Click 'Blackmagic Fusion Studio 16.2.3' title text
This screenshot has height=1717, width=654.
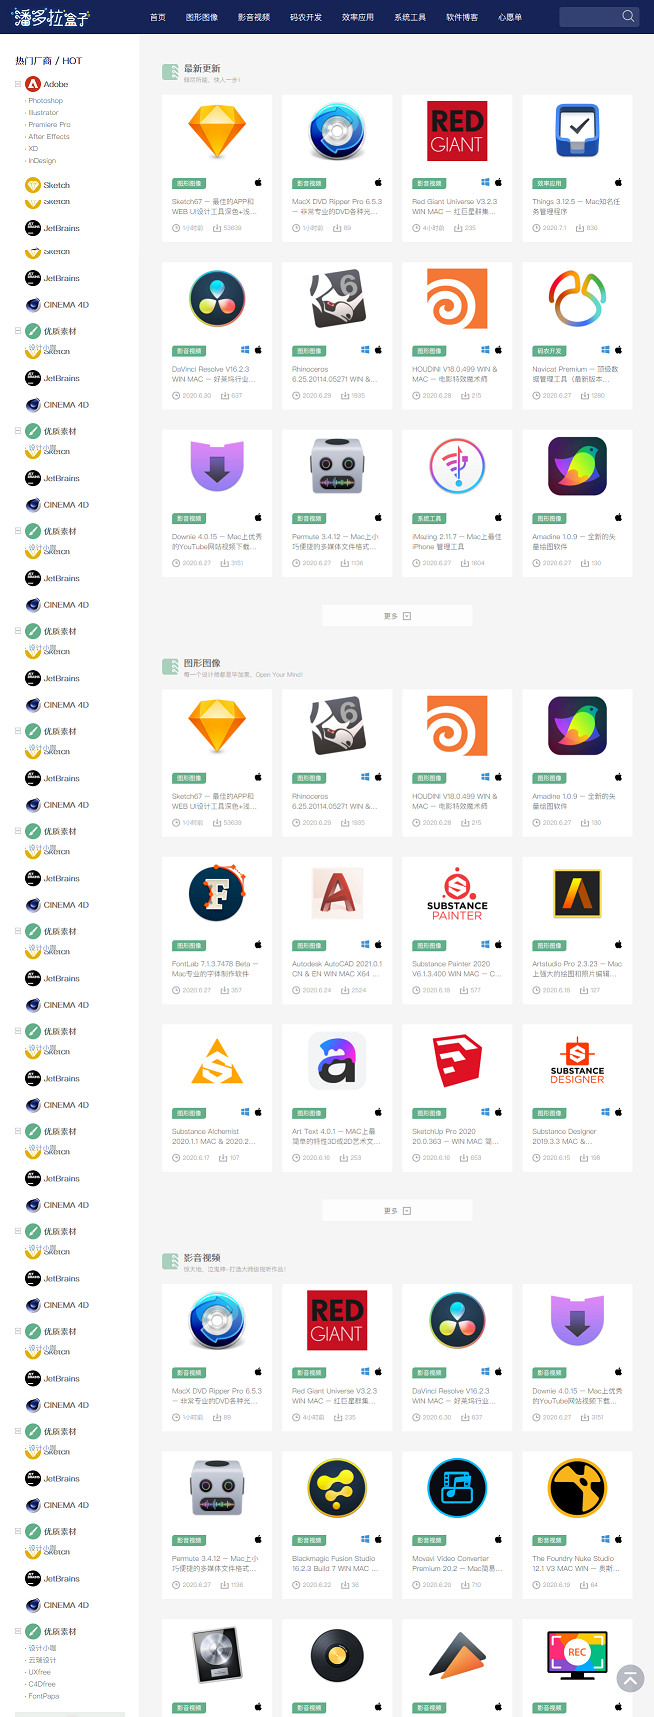pyautogui.click(x=337, y=1564)
